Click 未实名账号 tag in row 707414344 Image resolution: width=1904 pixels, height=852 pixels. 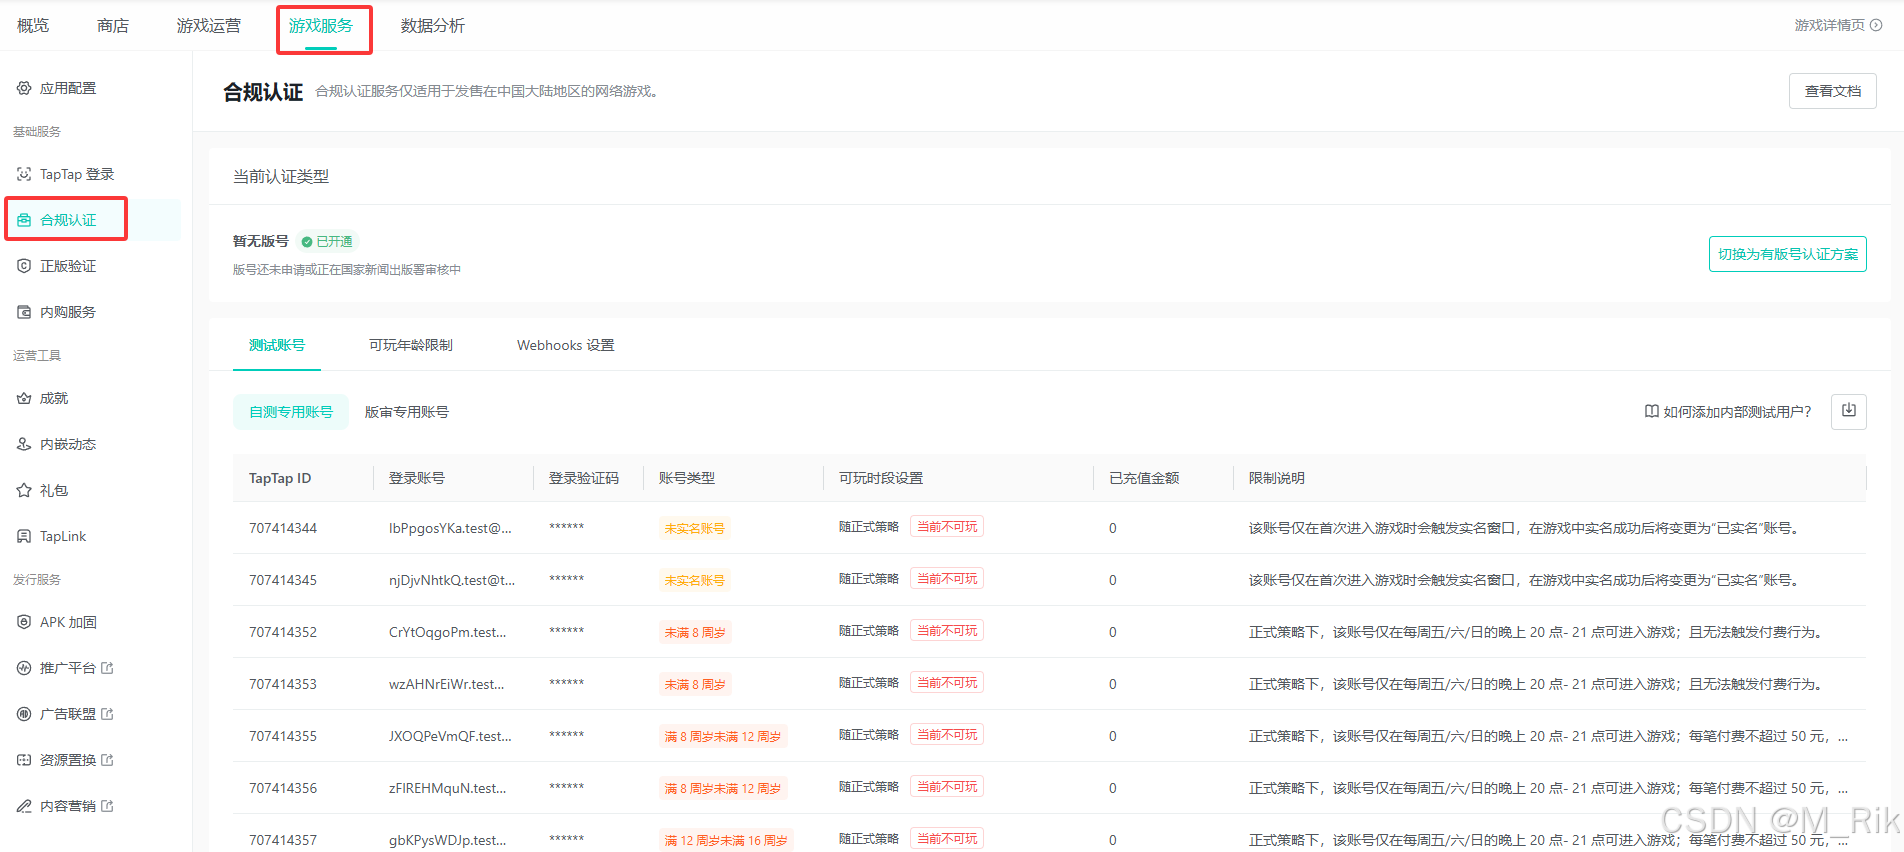pyautogui.click(x=695, y=528)
